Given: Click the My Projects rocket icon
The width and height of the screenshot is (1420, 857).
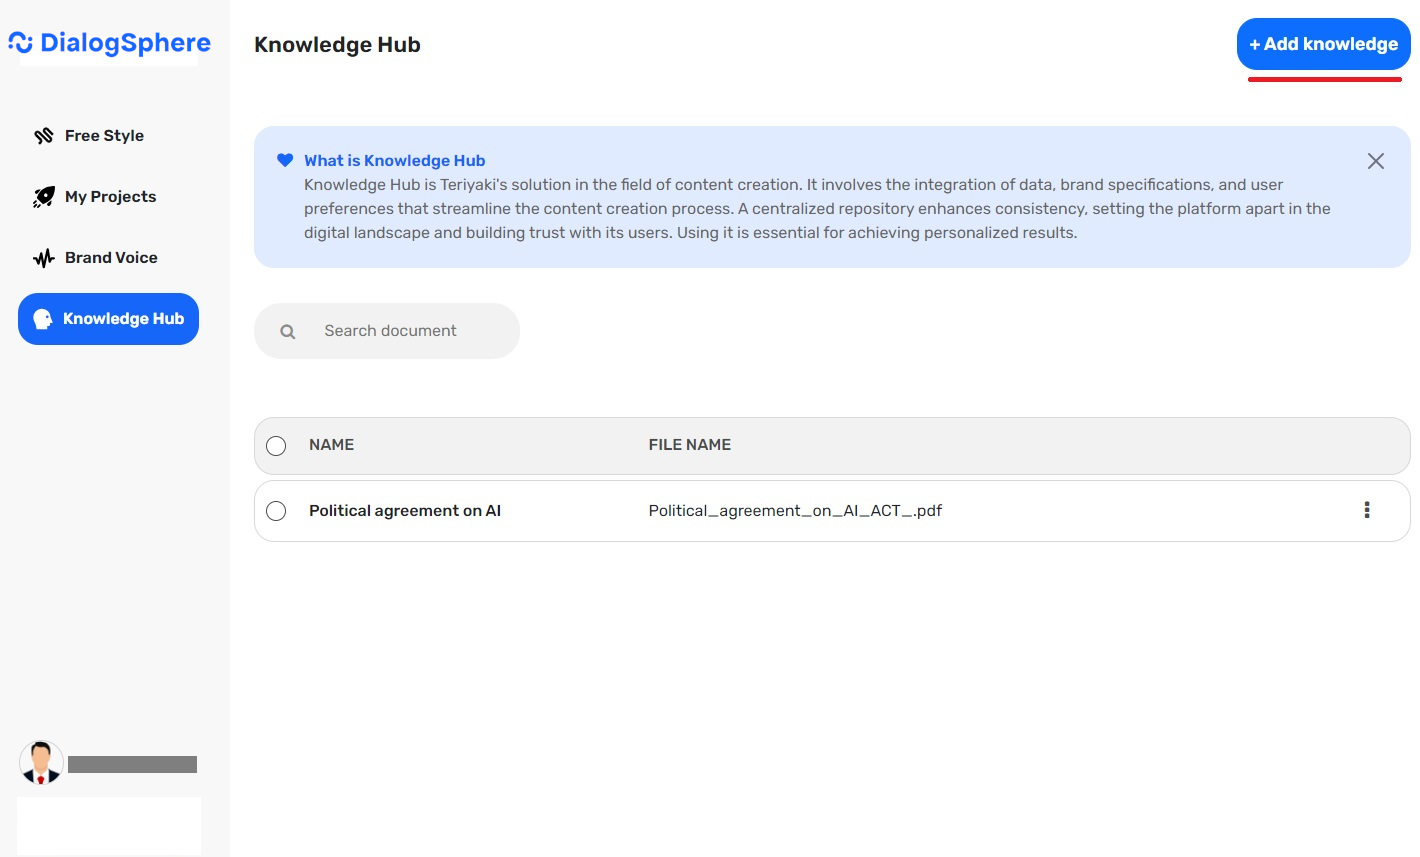Looking at the screenshot, I should (43, 196).
